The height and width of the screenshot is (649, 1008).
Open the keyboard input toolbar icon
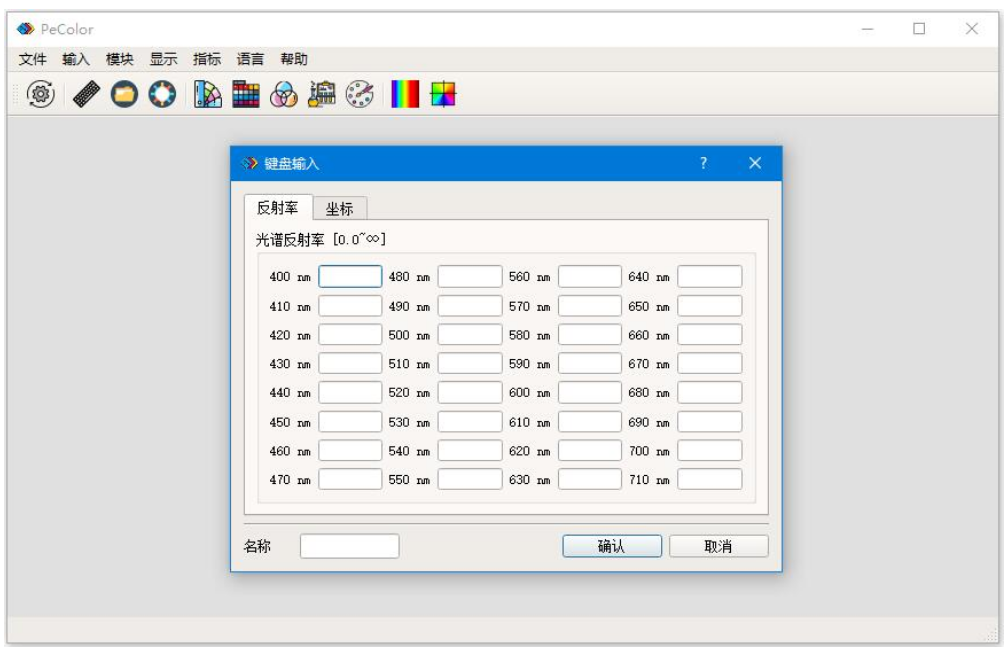point(86,94)
